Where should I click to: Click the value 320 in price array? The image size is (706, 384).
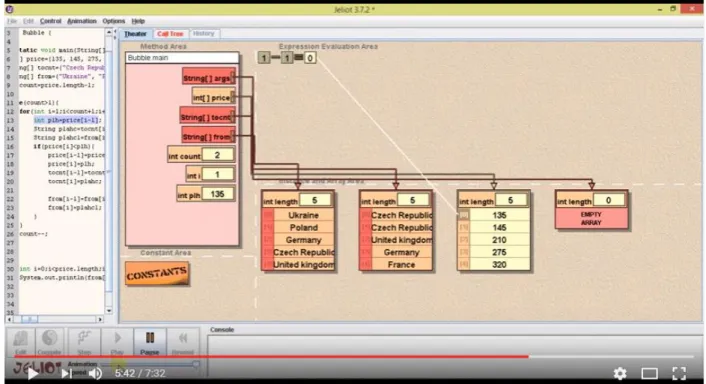click(499, 265)
